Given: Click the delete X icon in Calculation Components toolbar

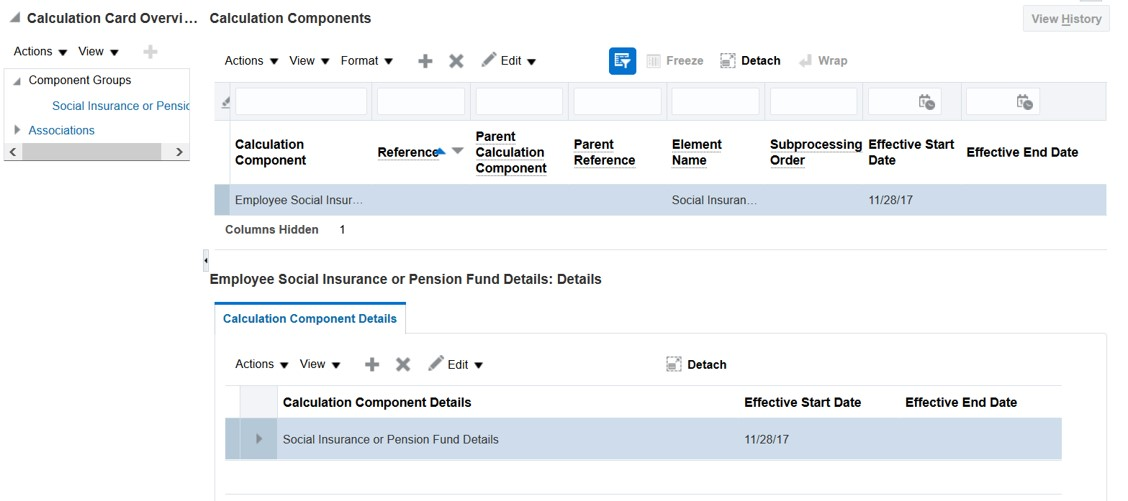Looking at the screenshot, I should [x=456, y=61].
